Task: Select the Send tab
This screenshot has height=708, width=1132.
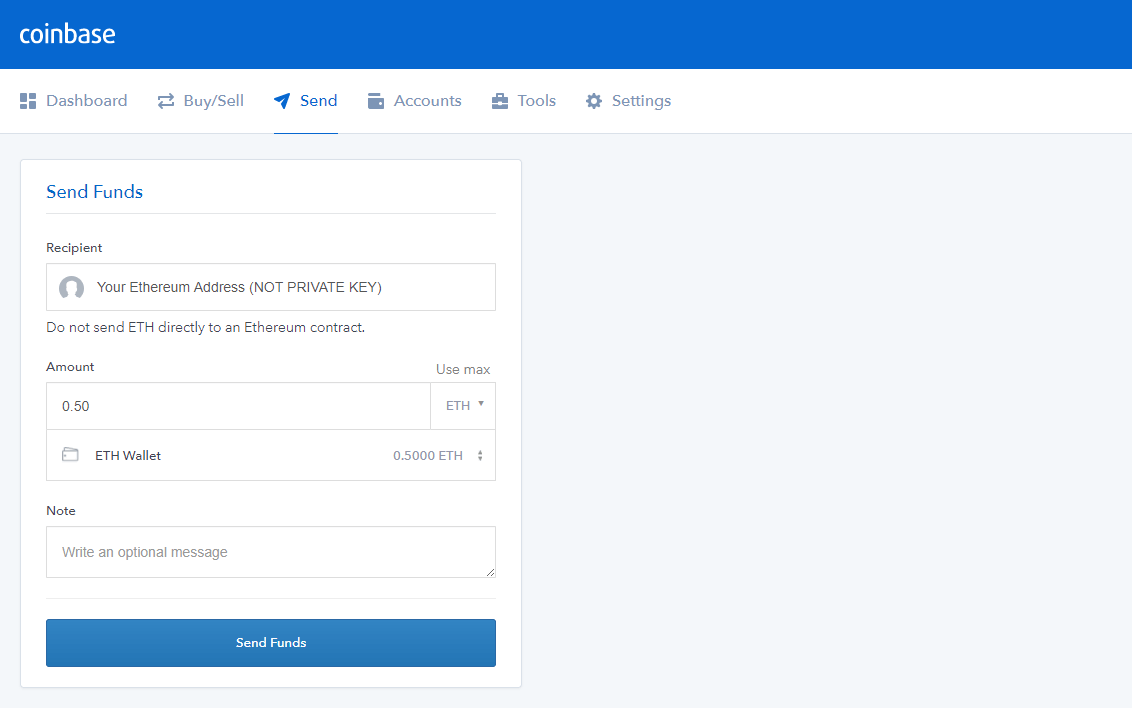Action: pyautogui.click(x=305, y=101)
